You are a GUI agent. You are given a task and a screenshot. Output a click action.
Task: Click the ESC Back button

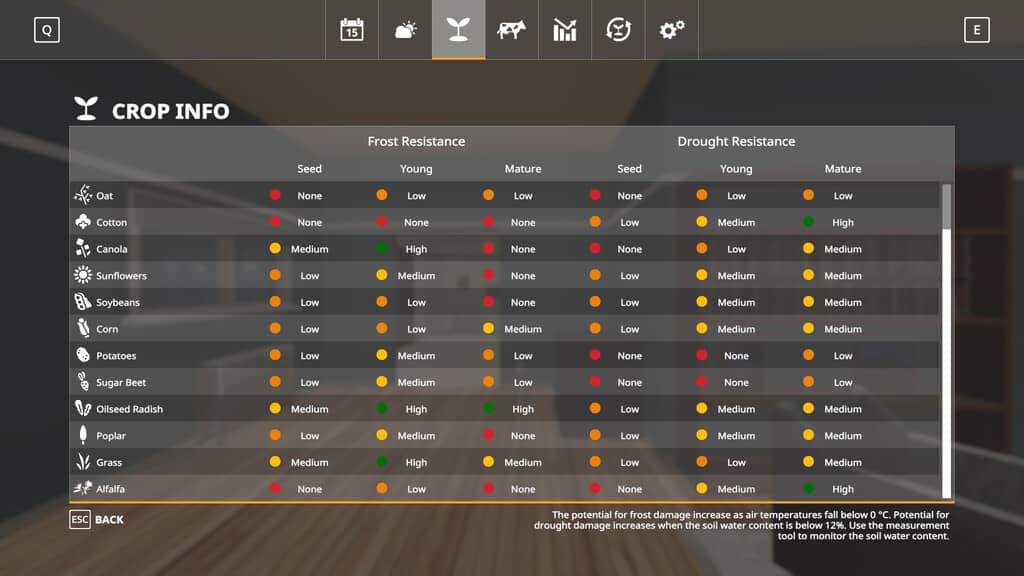coord(97,520)
